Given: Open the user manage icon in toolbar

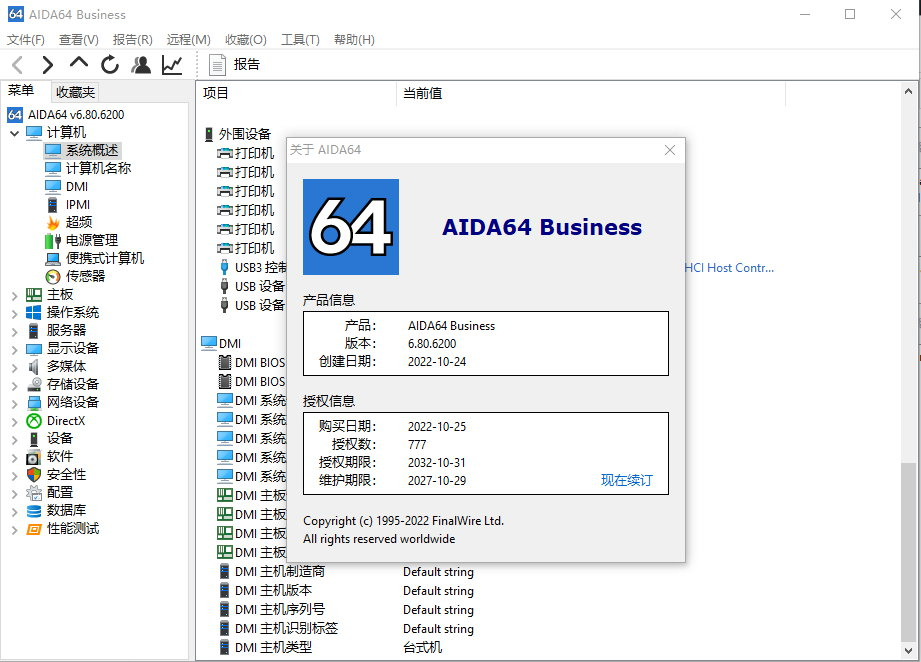Looking at the screenshot, I should (141, 65).
